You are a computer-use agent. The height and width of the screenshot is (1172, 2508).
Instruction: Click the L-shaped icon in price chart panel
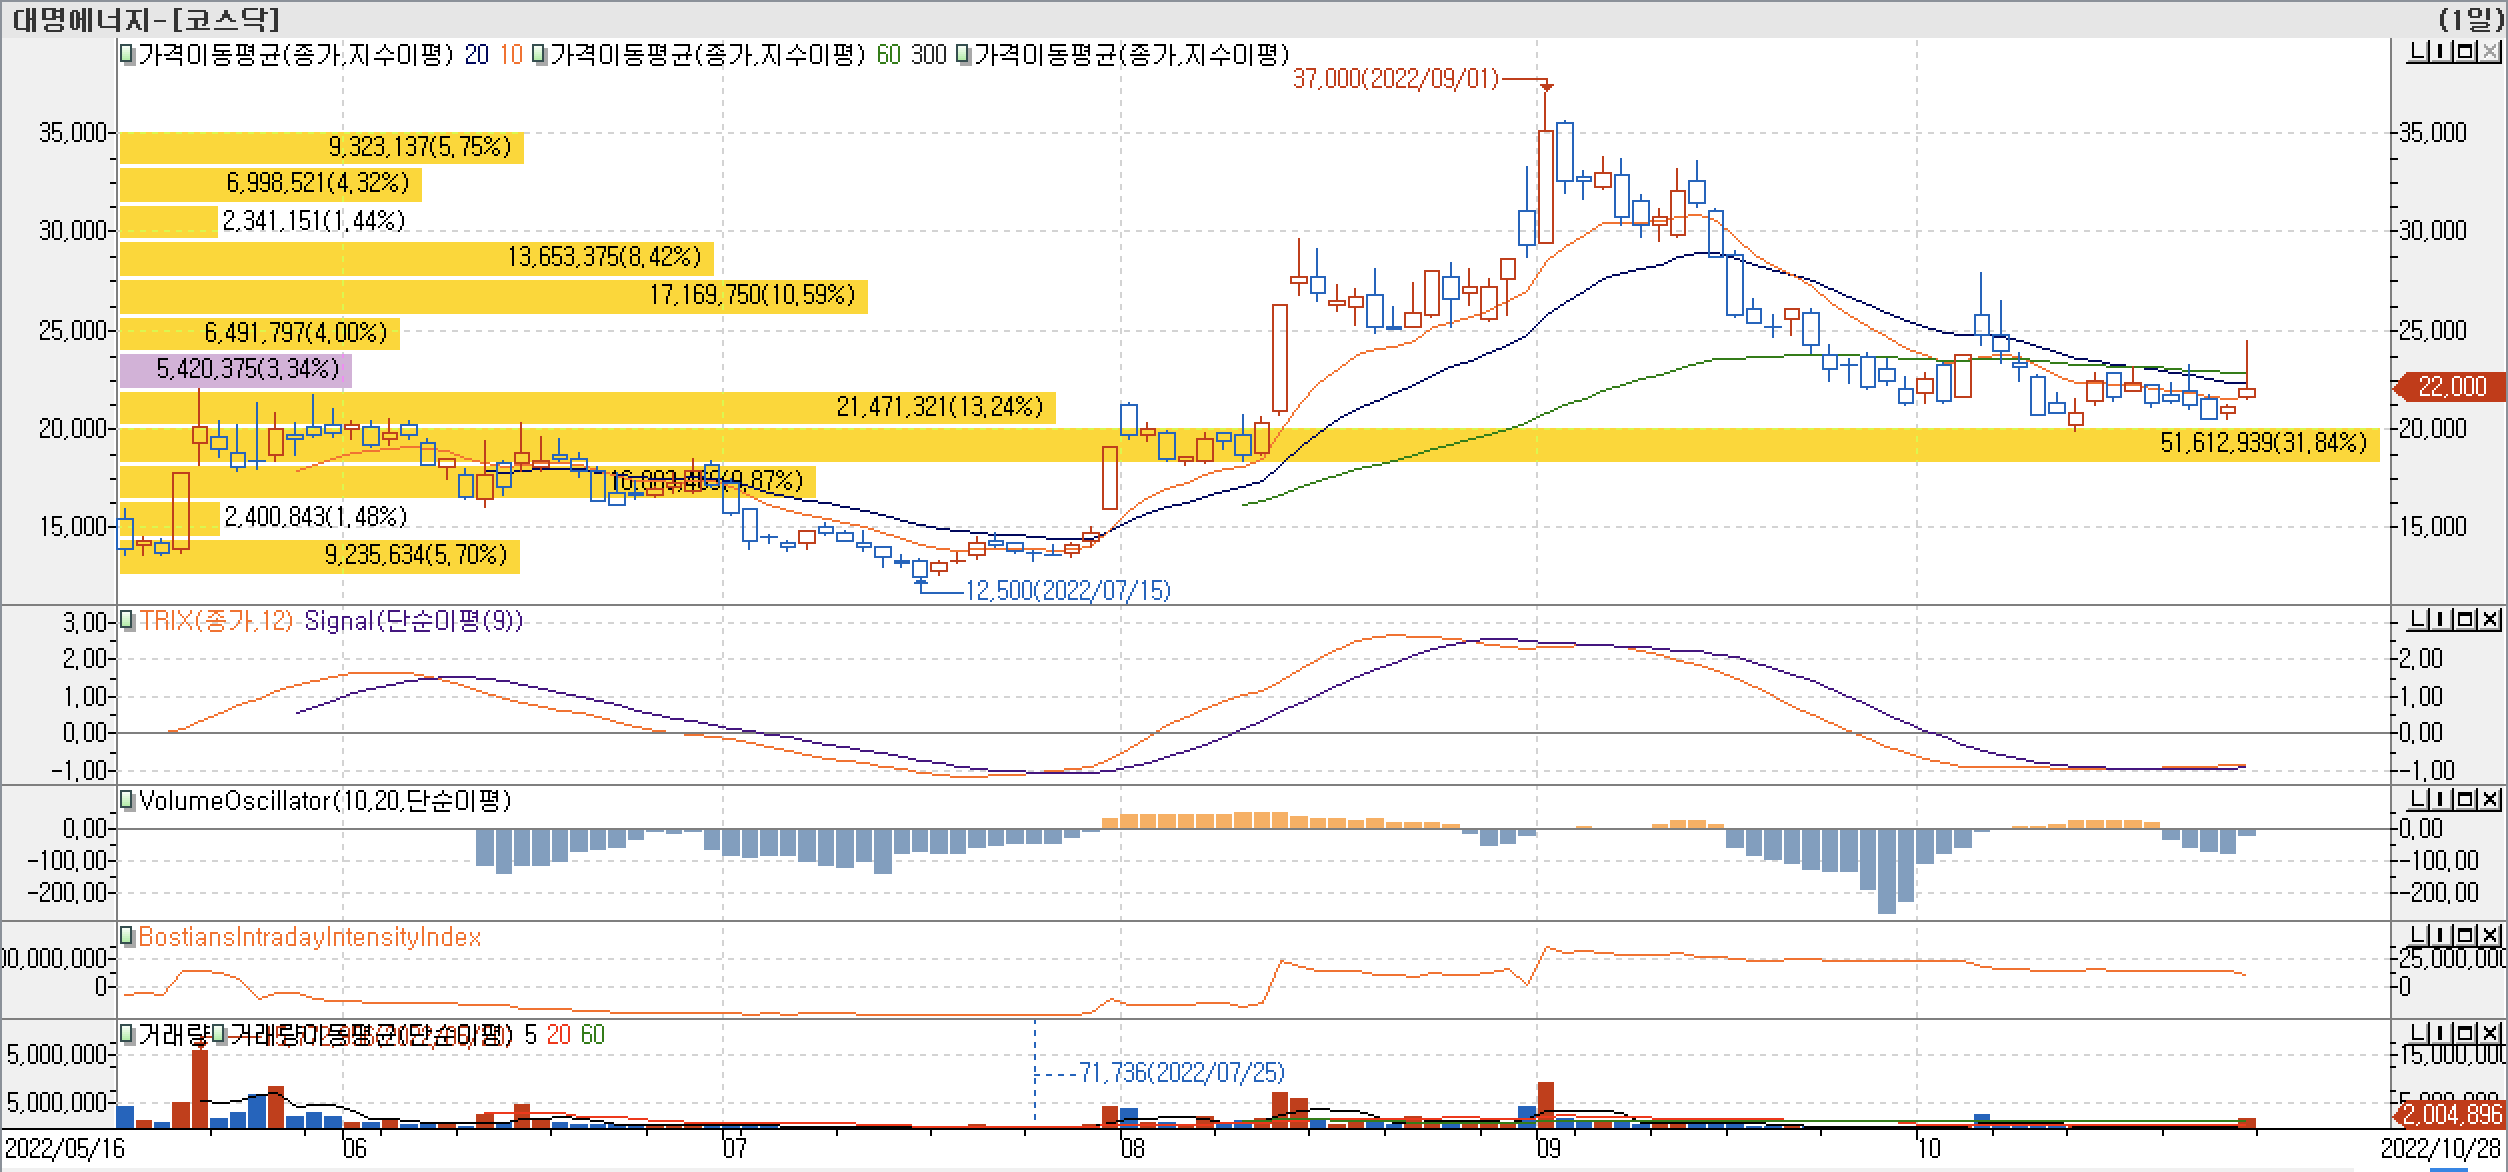tap(2416, 51)
